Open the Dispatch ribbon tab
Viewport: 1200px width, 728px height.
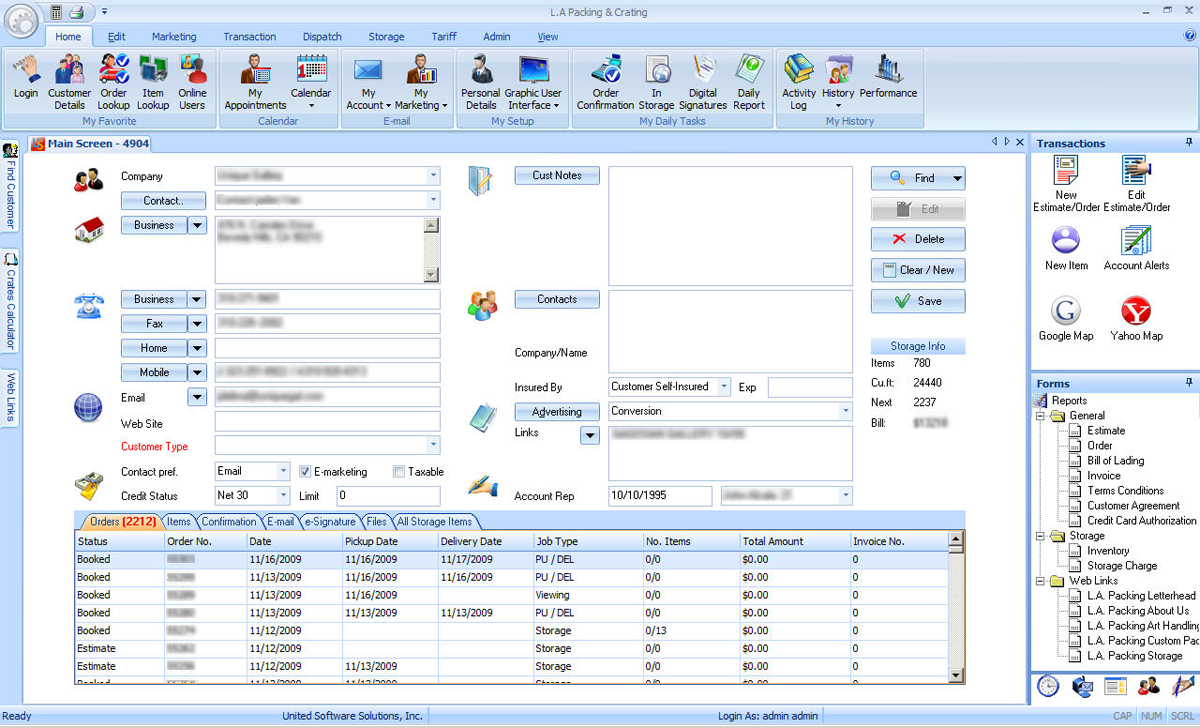coord(322,37)
